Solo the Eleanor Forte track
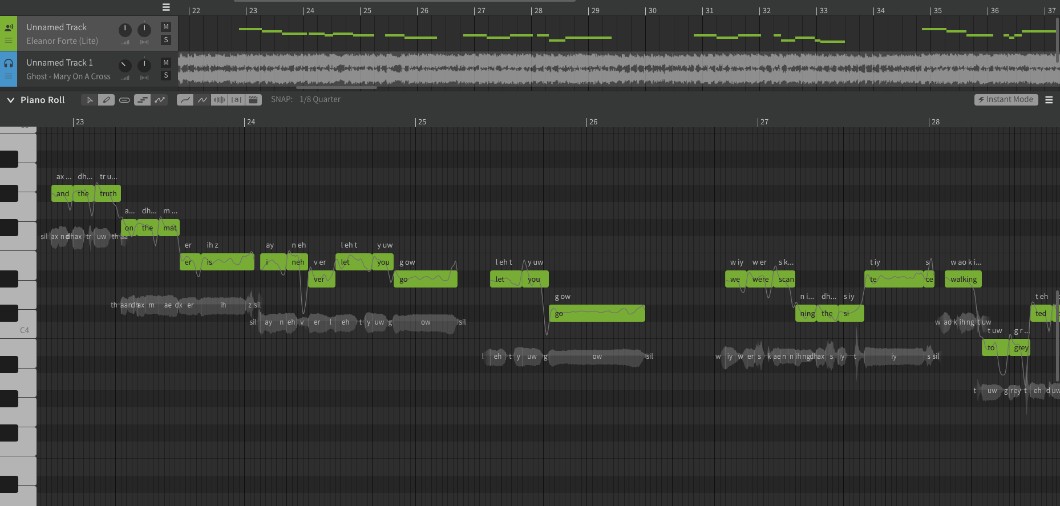This screenshot has height=506, width=1060. click(165, 40)
